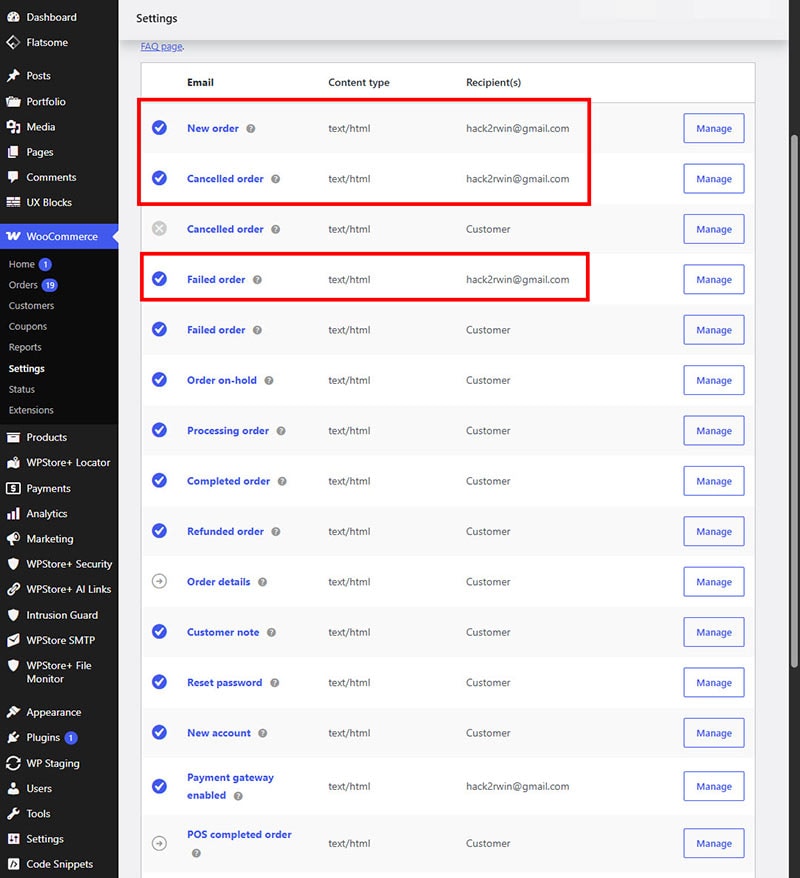This screenshot has height=878, width=800.
Task: Click Manage button for Processing order
Action: pyautogui.click(x=714, y=431)
